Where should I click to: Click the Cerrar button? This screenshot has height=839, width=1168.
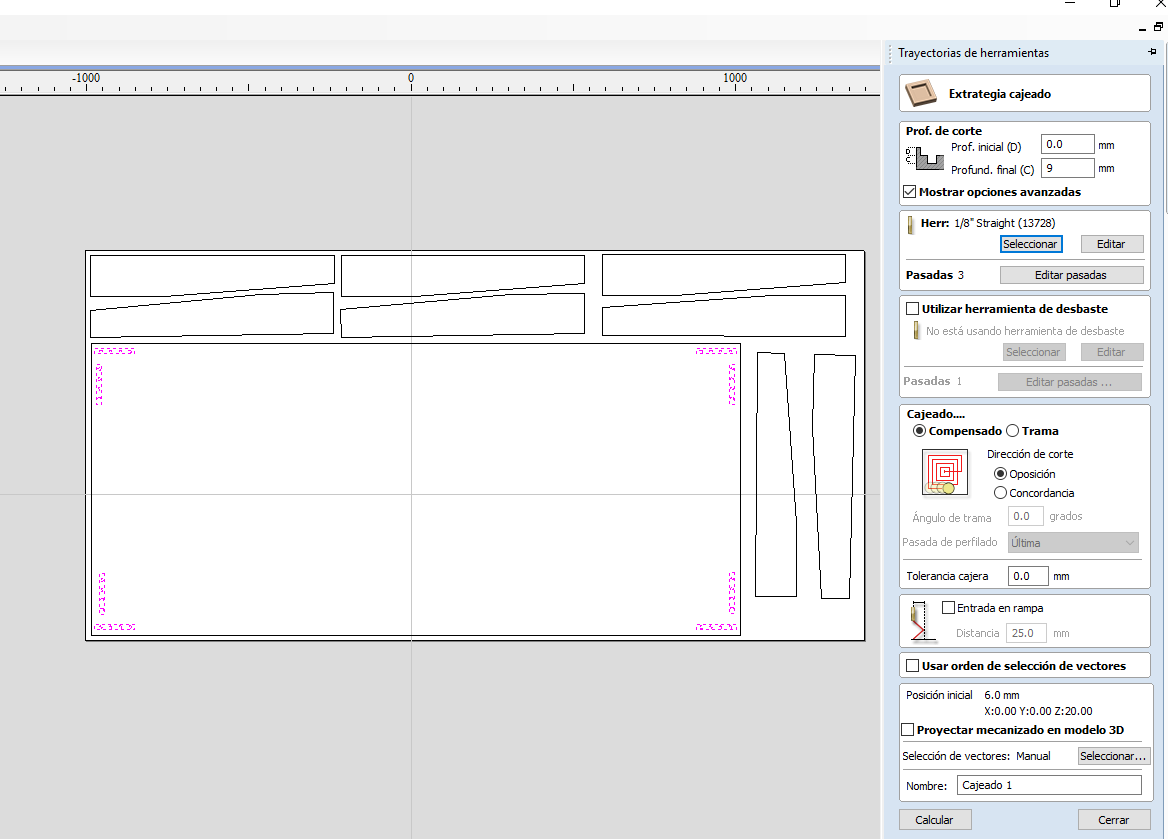point(1113,820)
